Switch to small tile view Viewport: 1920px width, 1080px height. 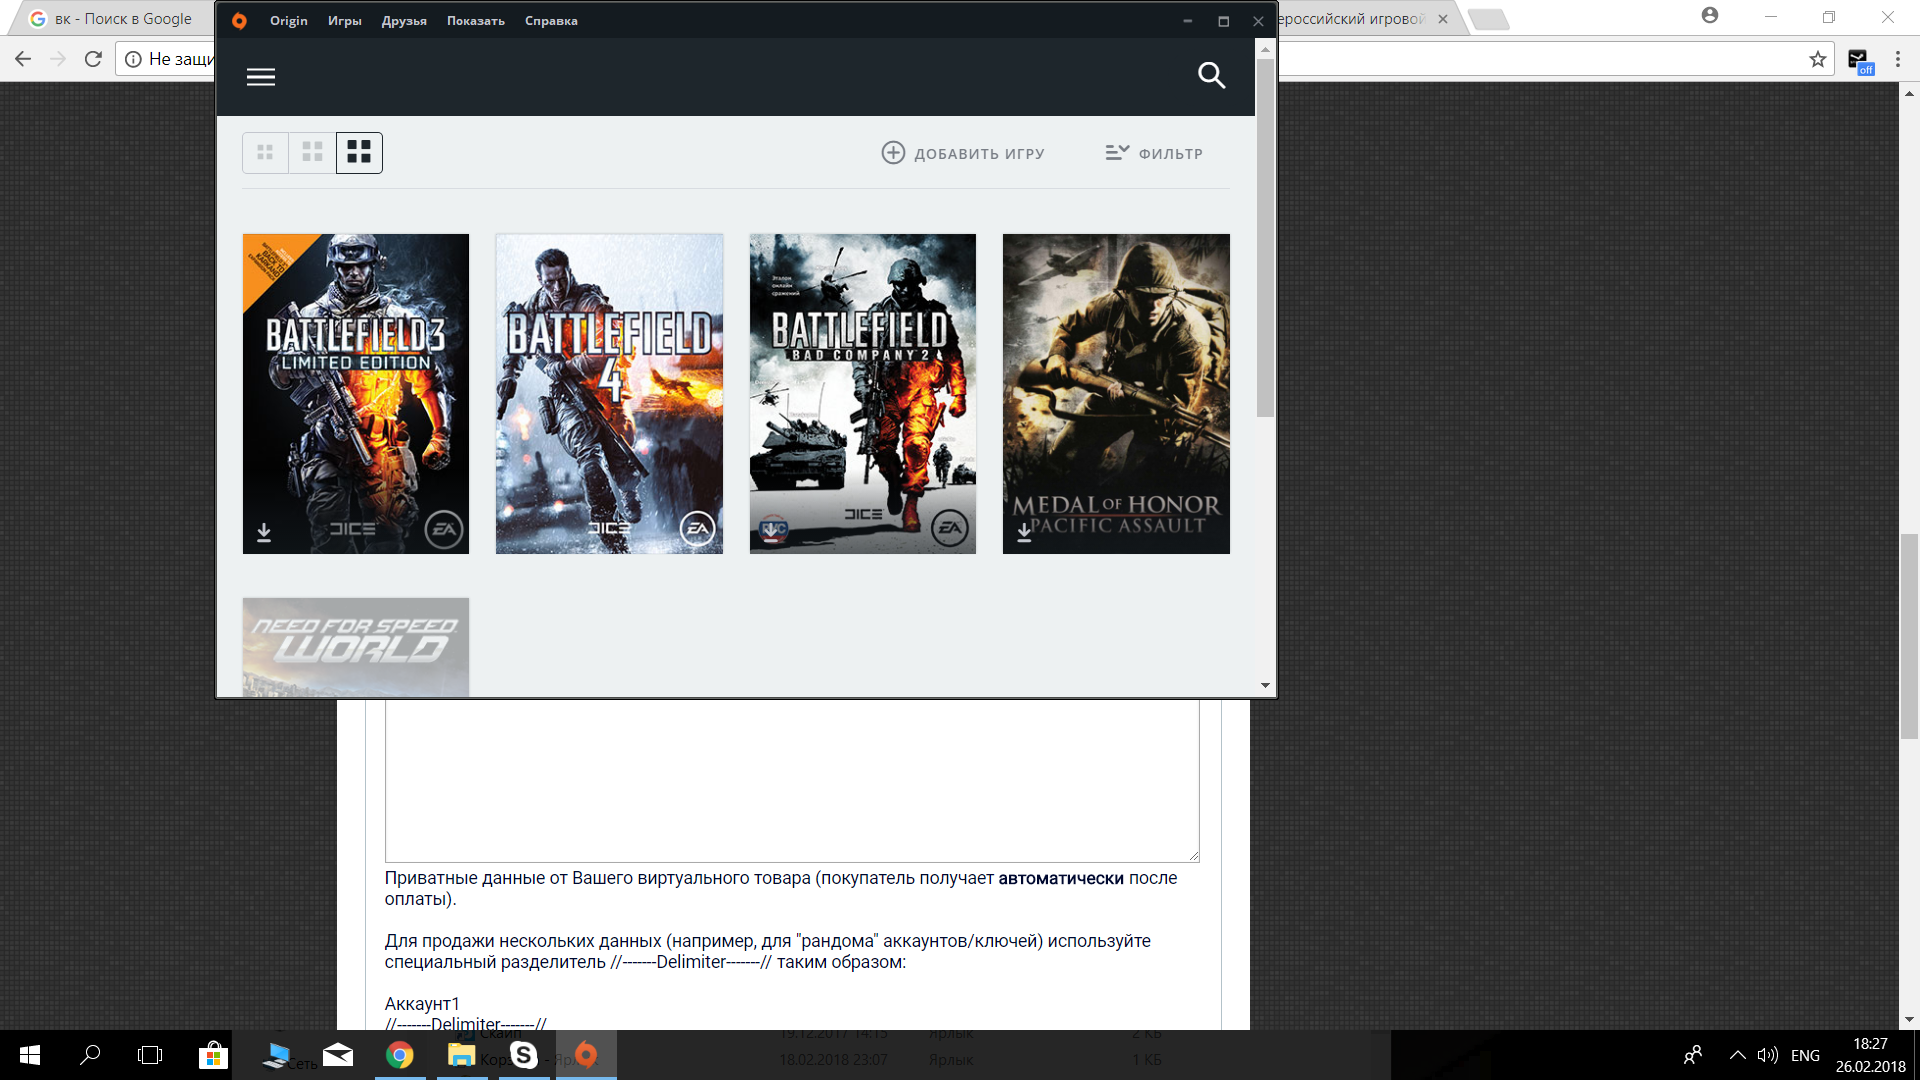(x=265, y=152)
